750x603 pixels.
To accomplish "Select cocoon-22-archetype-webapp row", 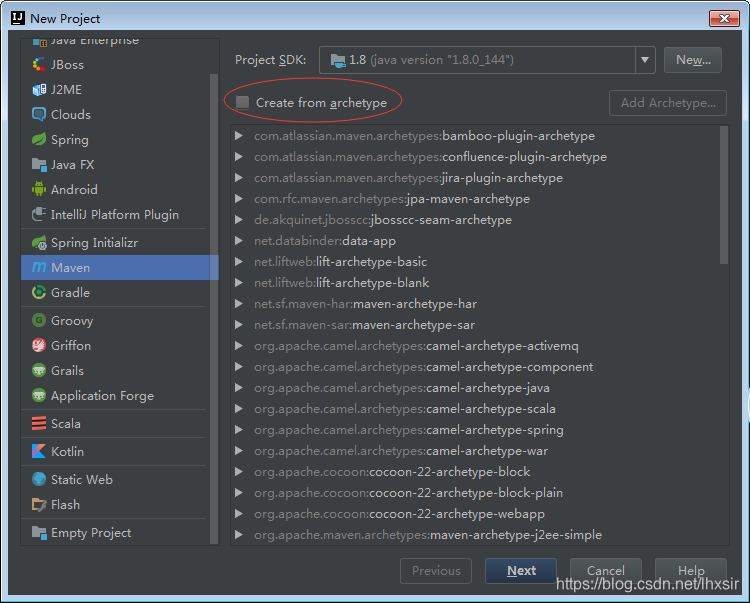I will pos(475,514).
